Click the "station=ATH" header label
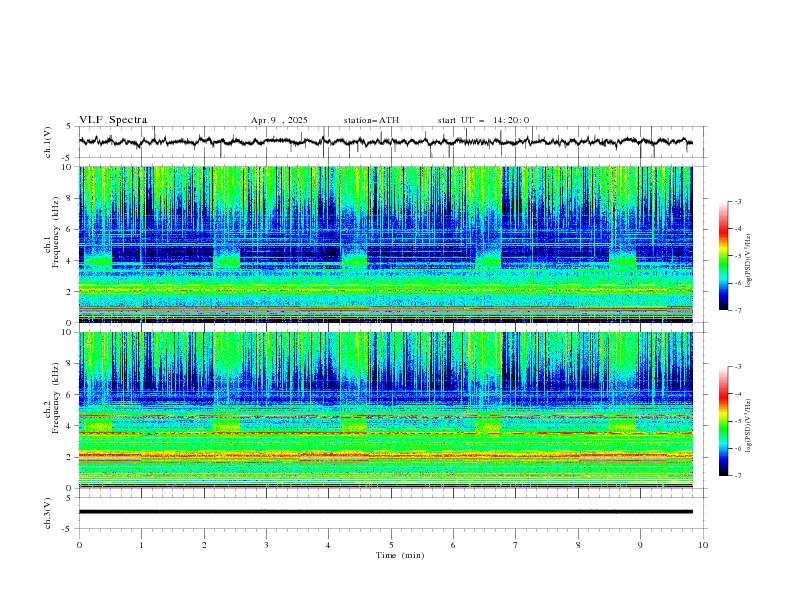792x612 pixels. (x=371, y=120)
